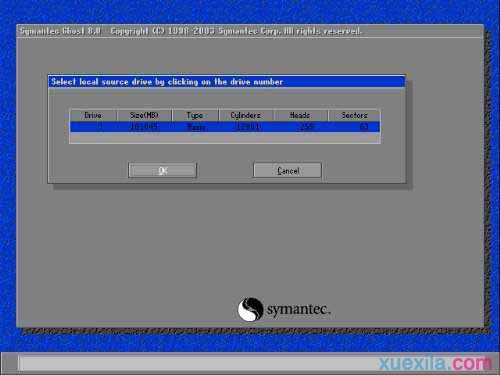Screen dimensions: 500x375
Task: Select the Drive column header
Action: coord(93,115)
